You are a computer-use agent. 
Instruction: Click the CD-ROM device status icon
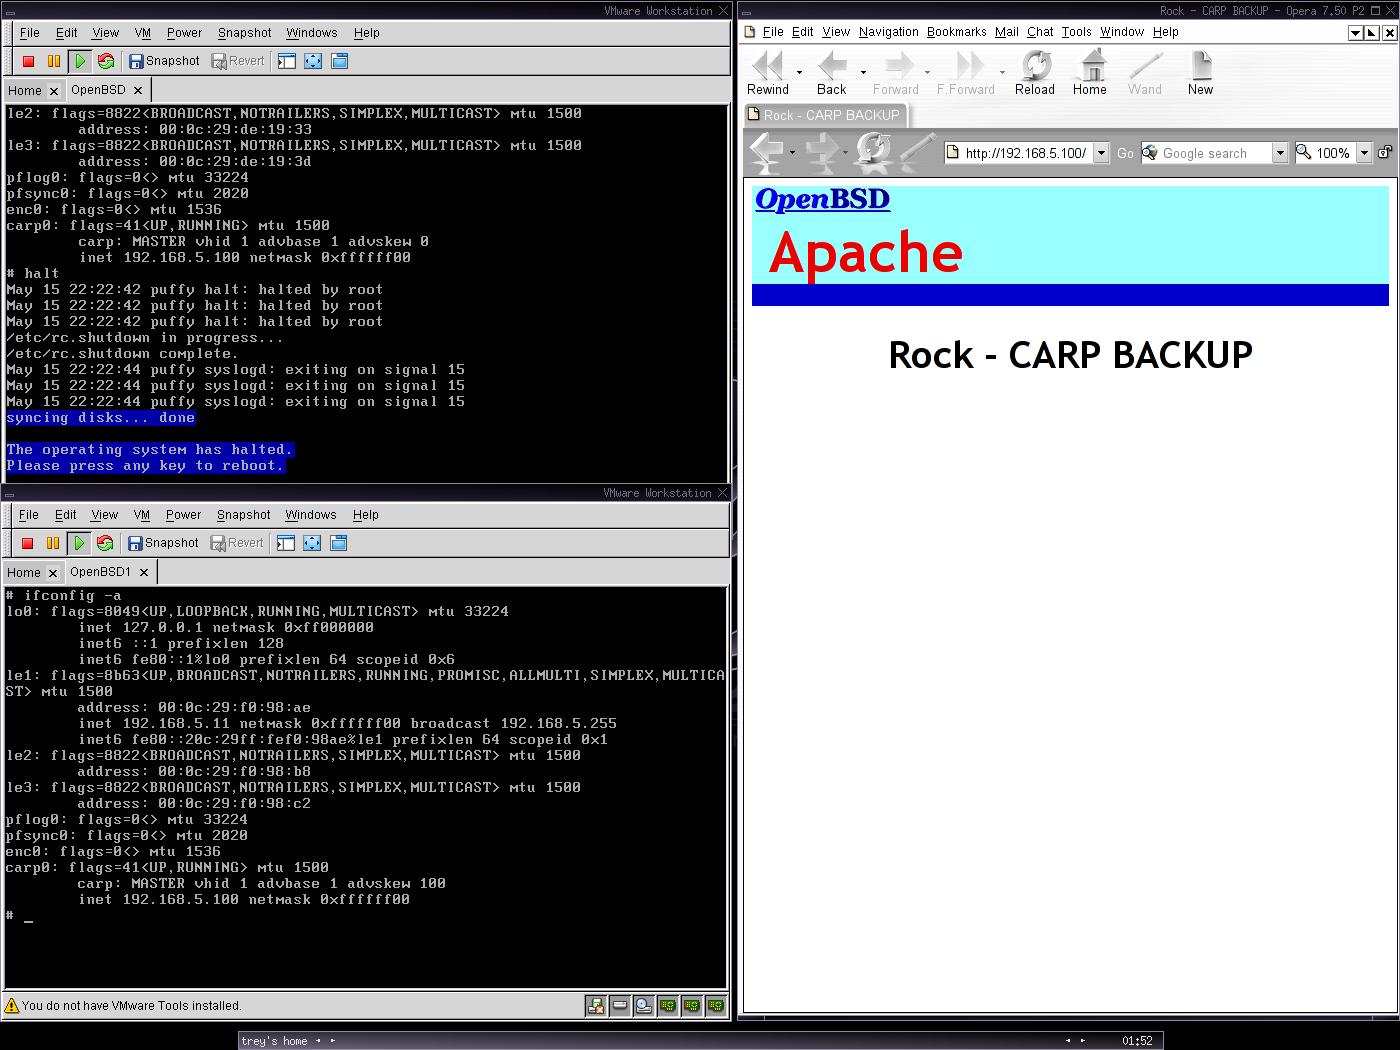pyautogui.click(x=644, y=1006)
